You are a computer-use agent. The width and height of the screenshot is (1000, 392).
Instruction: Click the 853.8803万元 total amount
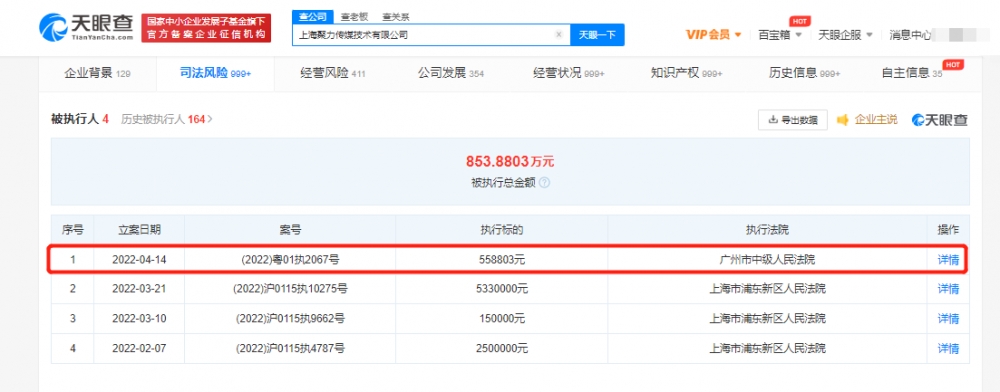click(x=510, y=161)
